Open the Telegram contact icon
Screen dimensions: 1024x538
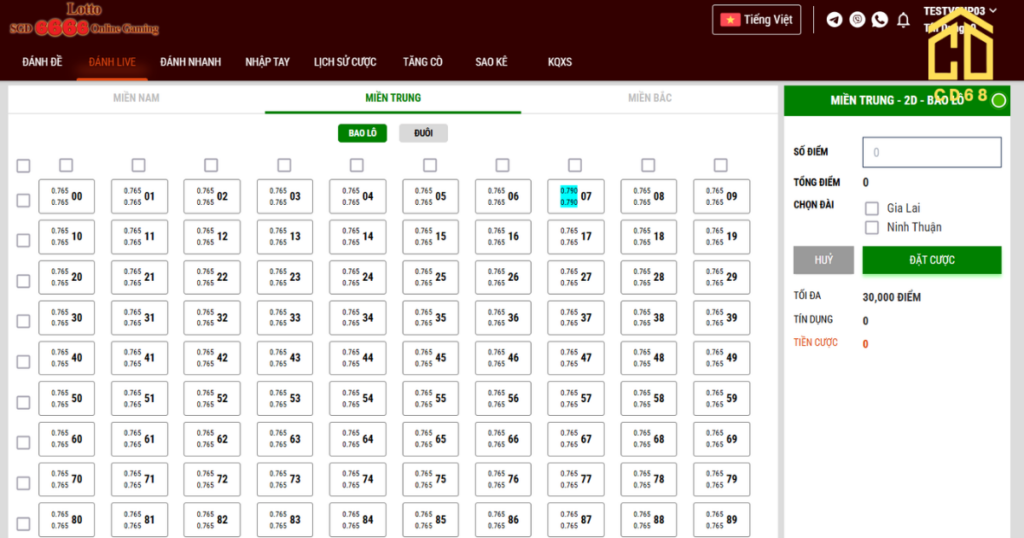[834, 20]
